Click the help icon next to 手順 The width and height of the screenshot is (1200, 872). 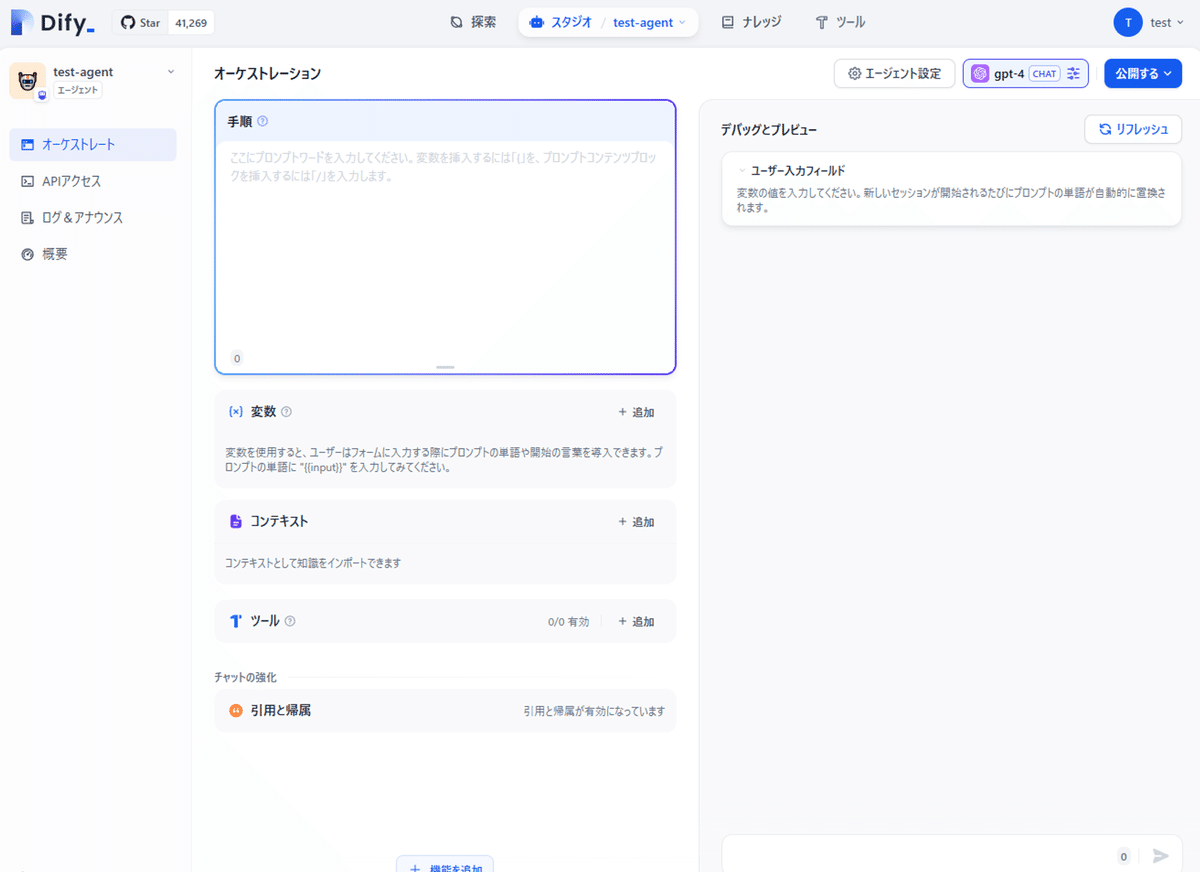point(263,121)
